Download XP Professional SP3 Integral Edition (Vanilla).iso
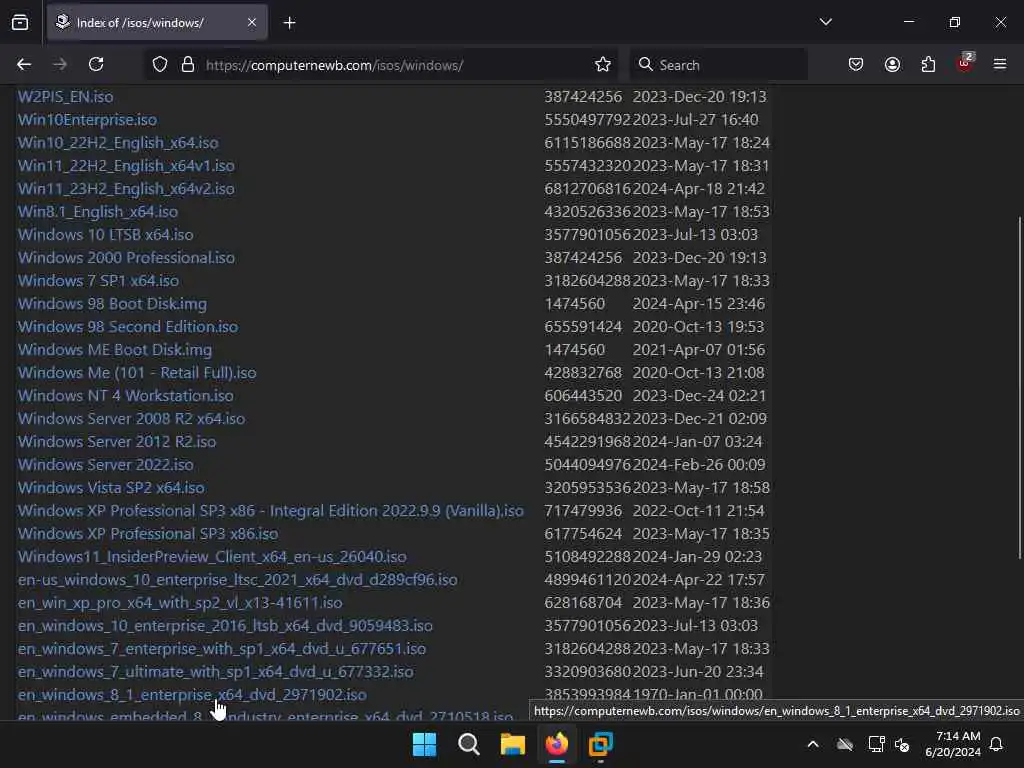 [x=271, y=510]
